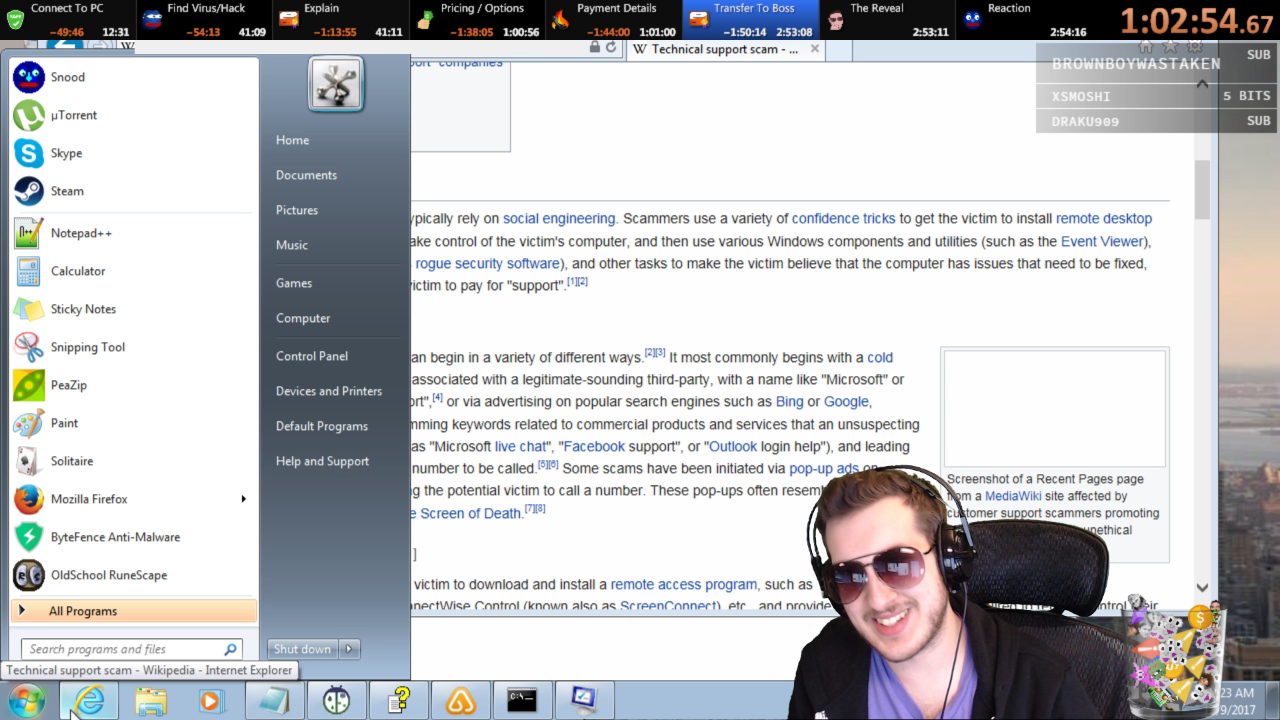Image resolution: width=1280 pixels, height=720 pixels.
Task: Click the Shut down button
Action: (302, 649)
